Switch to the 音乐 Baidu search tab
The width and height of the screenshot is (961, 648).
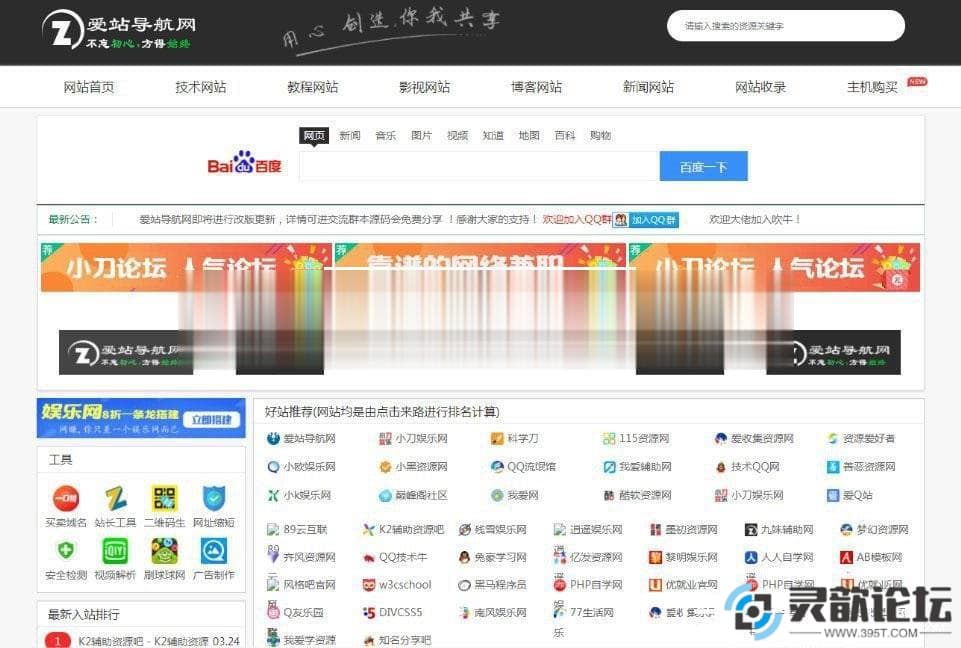pos(386,135)
